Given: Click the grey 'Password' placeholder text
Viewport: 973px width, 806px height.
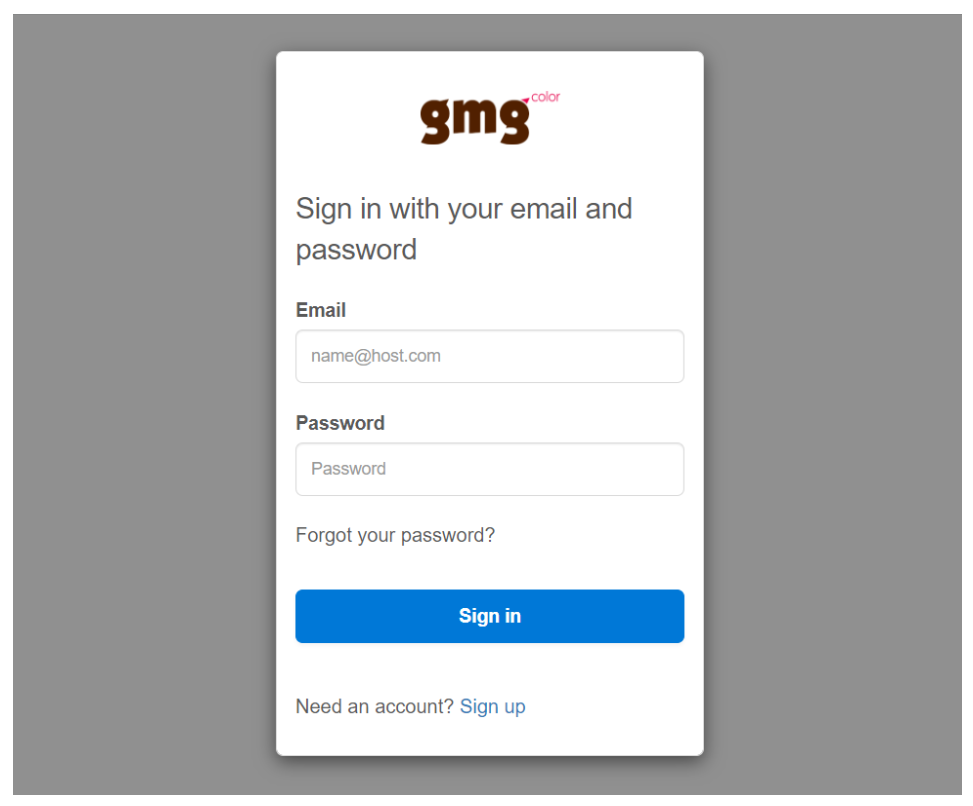Looking at the screenshot, I should point(349,468).
